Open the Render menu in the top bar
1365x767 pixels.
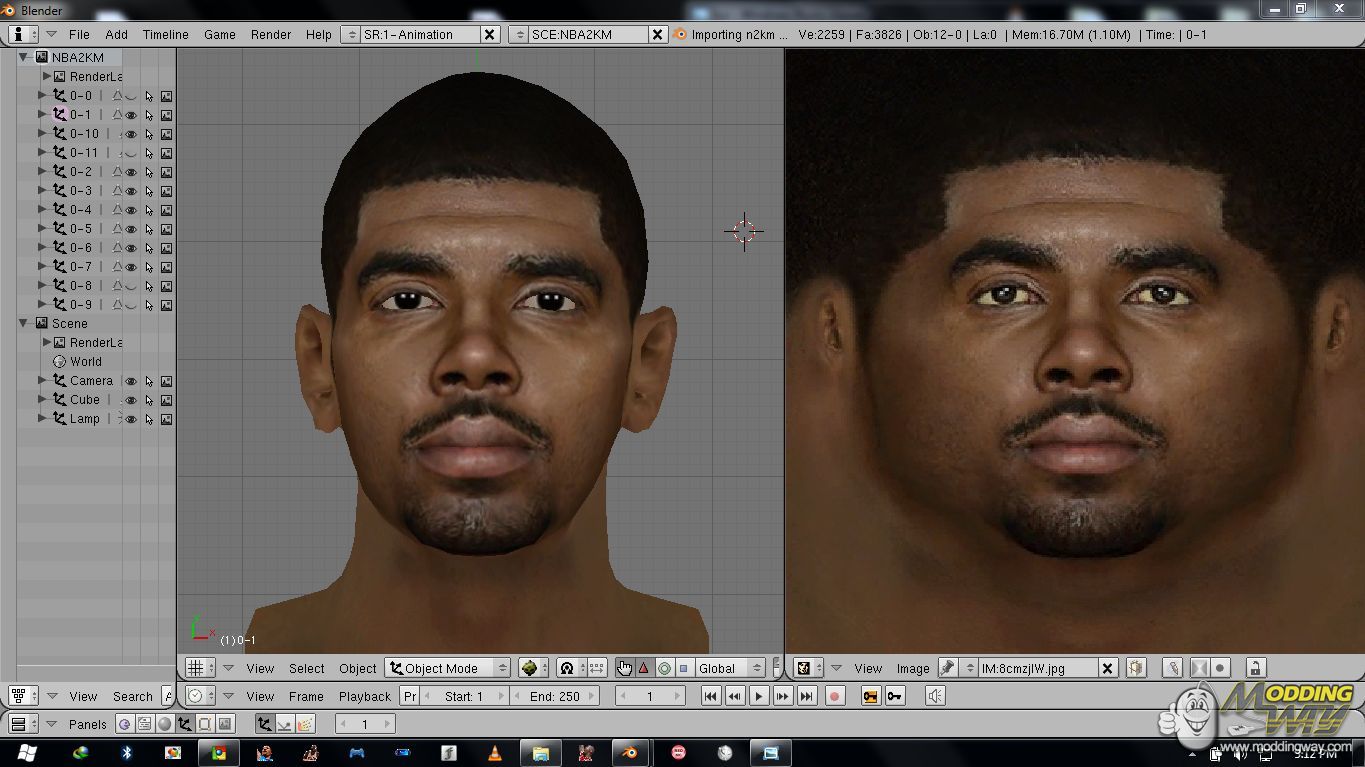click(270, 34)
